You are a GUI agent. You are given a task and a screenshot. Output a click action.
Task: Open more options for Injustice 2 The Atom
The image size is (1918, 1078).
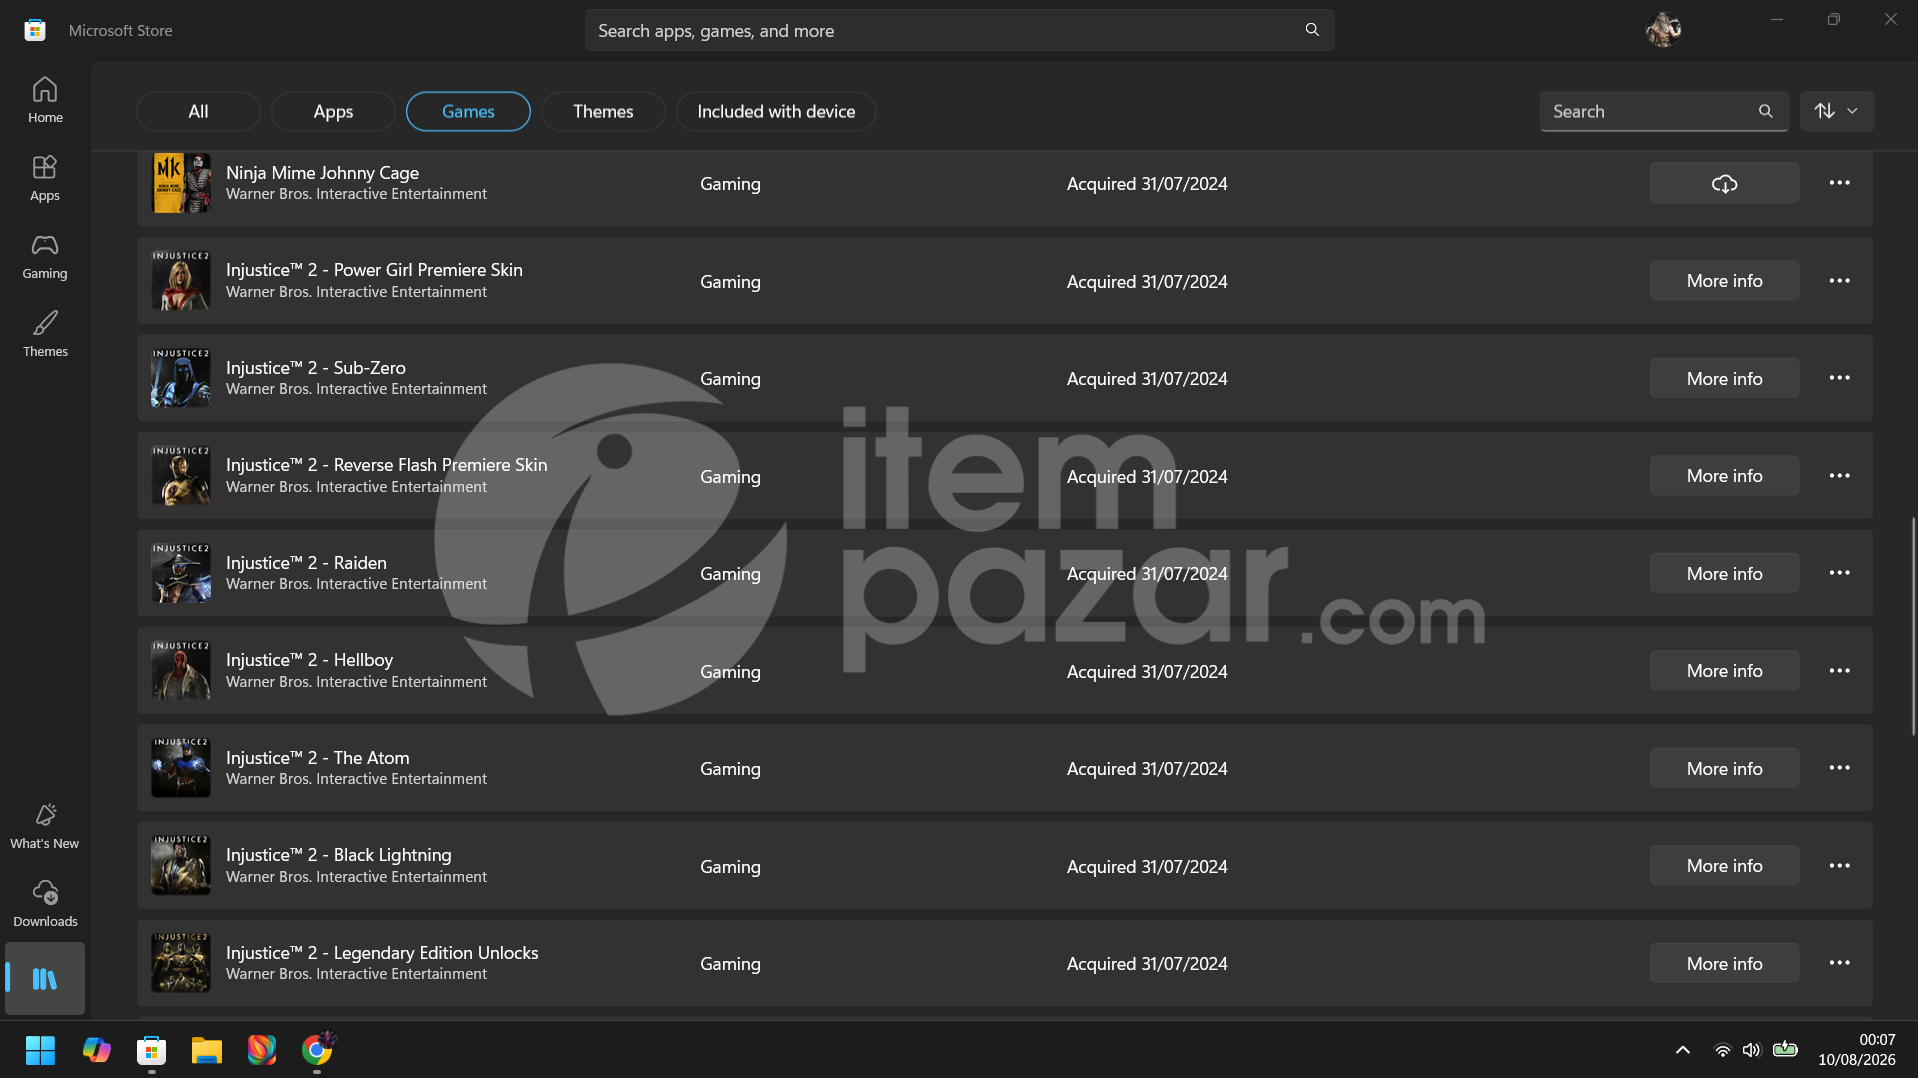pyautogui.click(x=1839, y=768)
